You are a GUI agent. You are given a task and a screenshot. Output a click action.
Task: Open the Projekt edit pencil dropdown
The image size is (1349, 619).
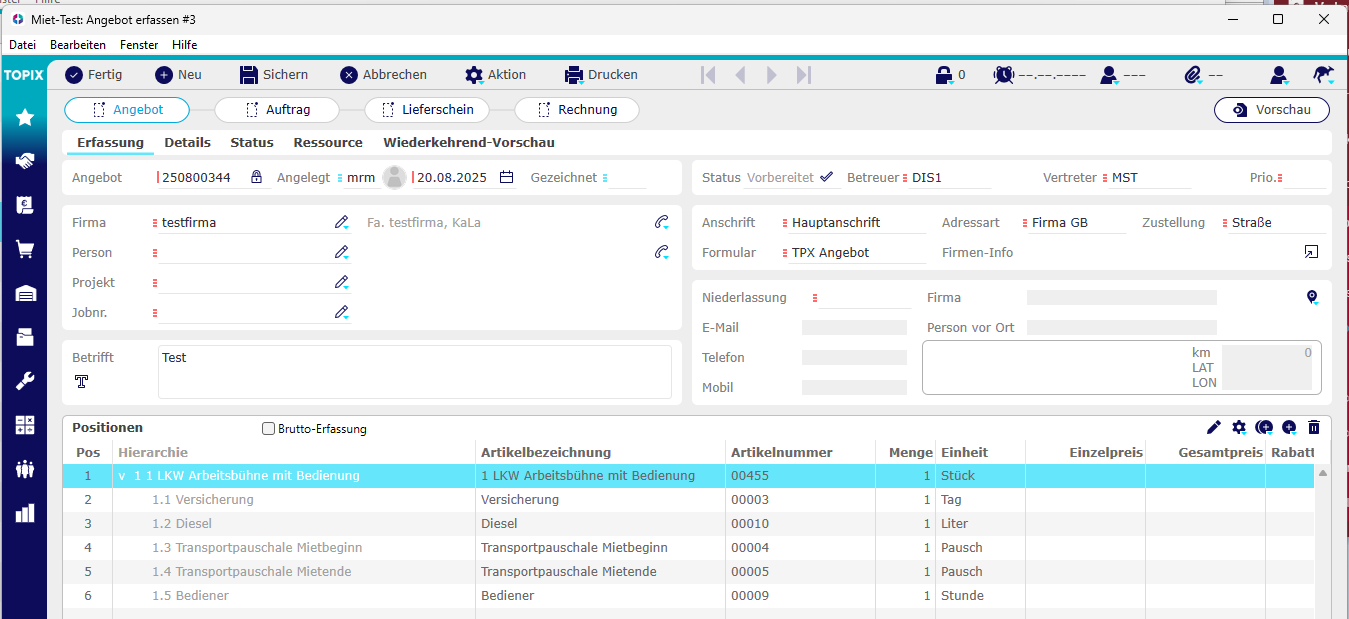tap(343, 283)
